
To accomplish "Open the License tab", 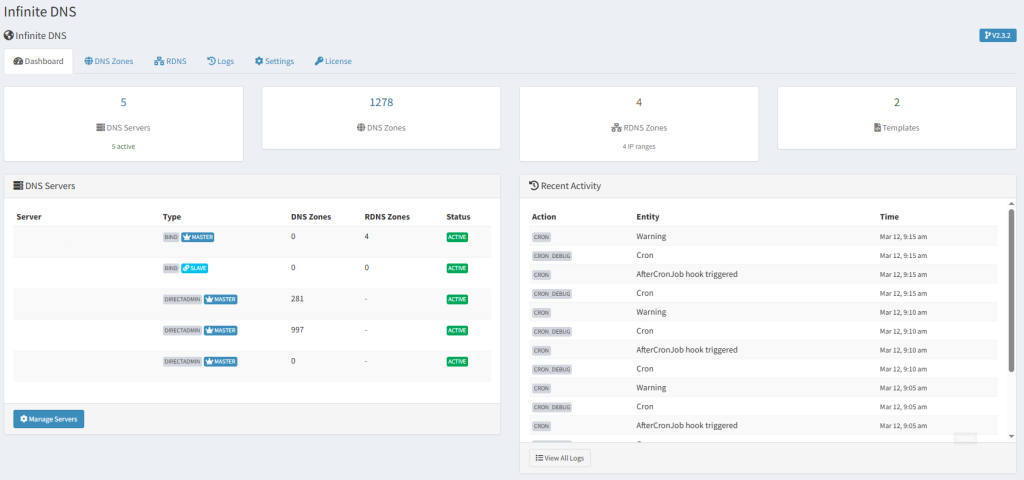I will pyautogui.click(x=333, y=61).
